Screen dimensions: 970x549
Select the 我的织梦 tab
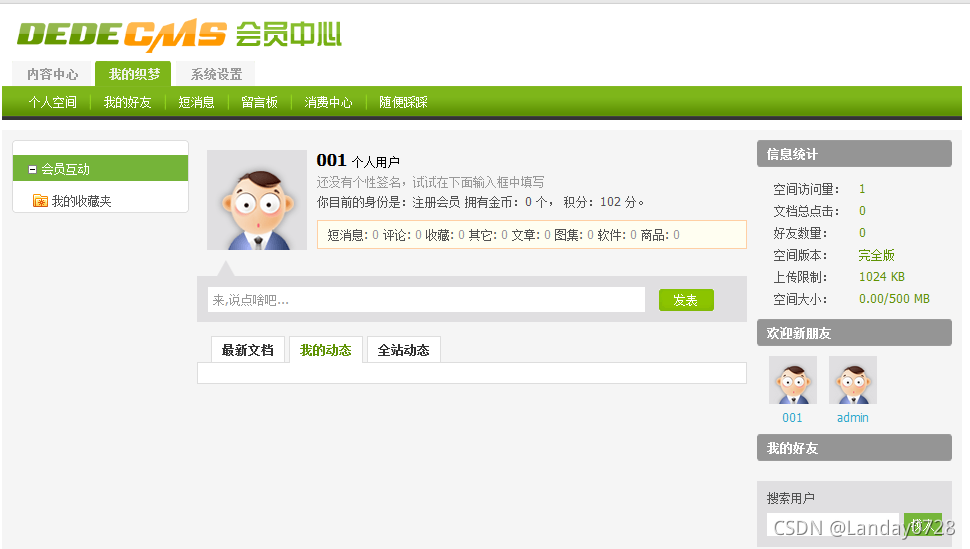(x=134, y=74)
